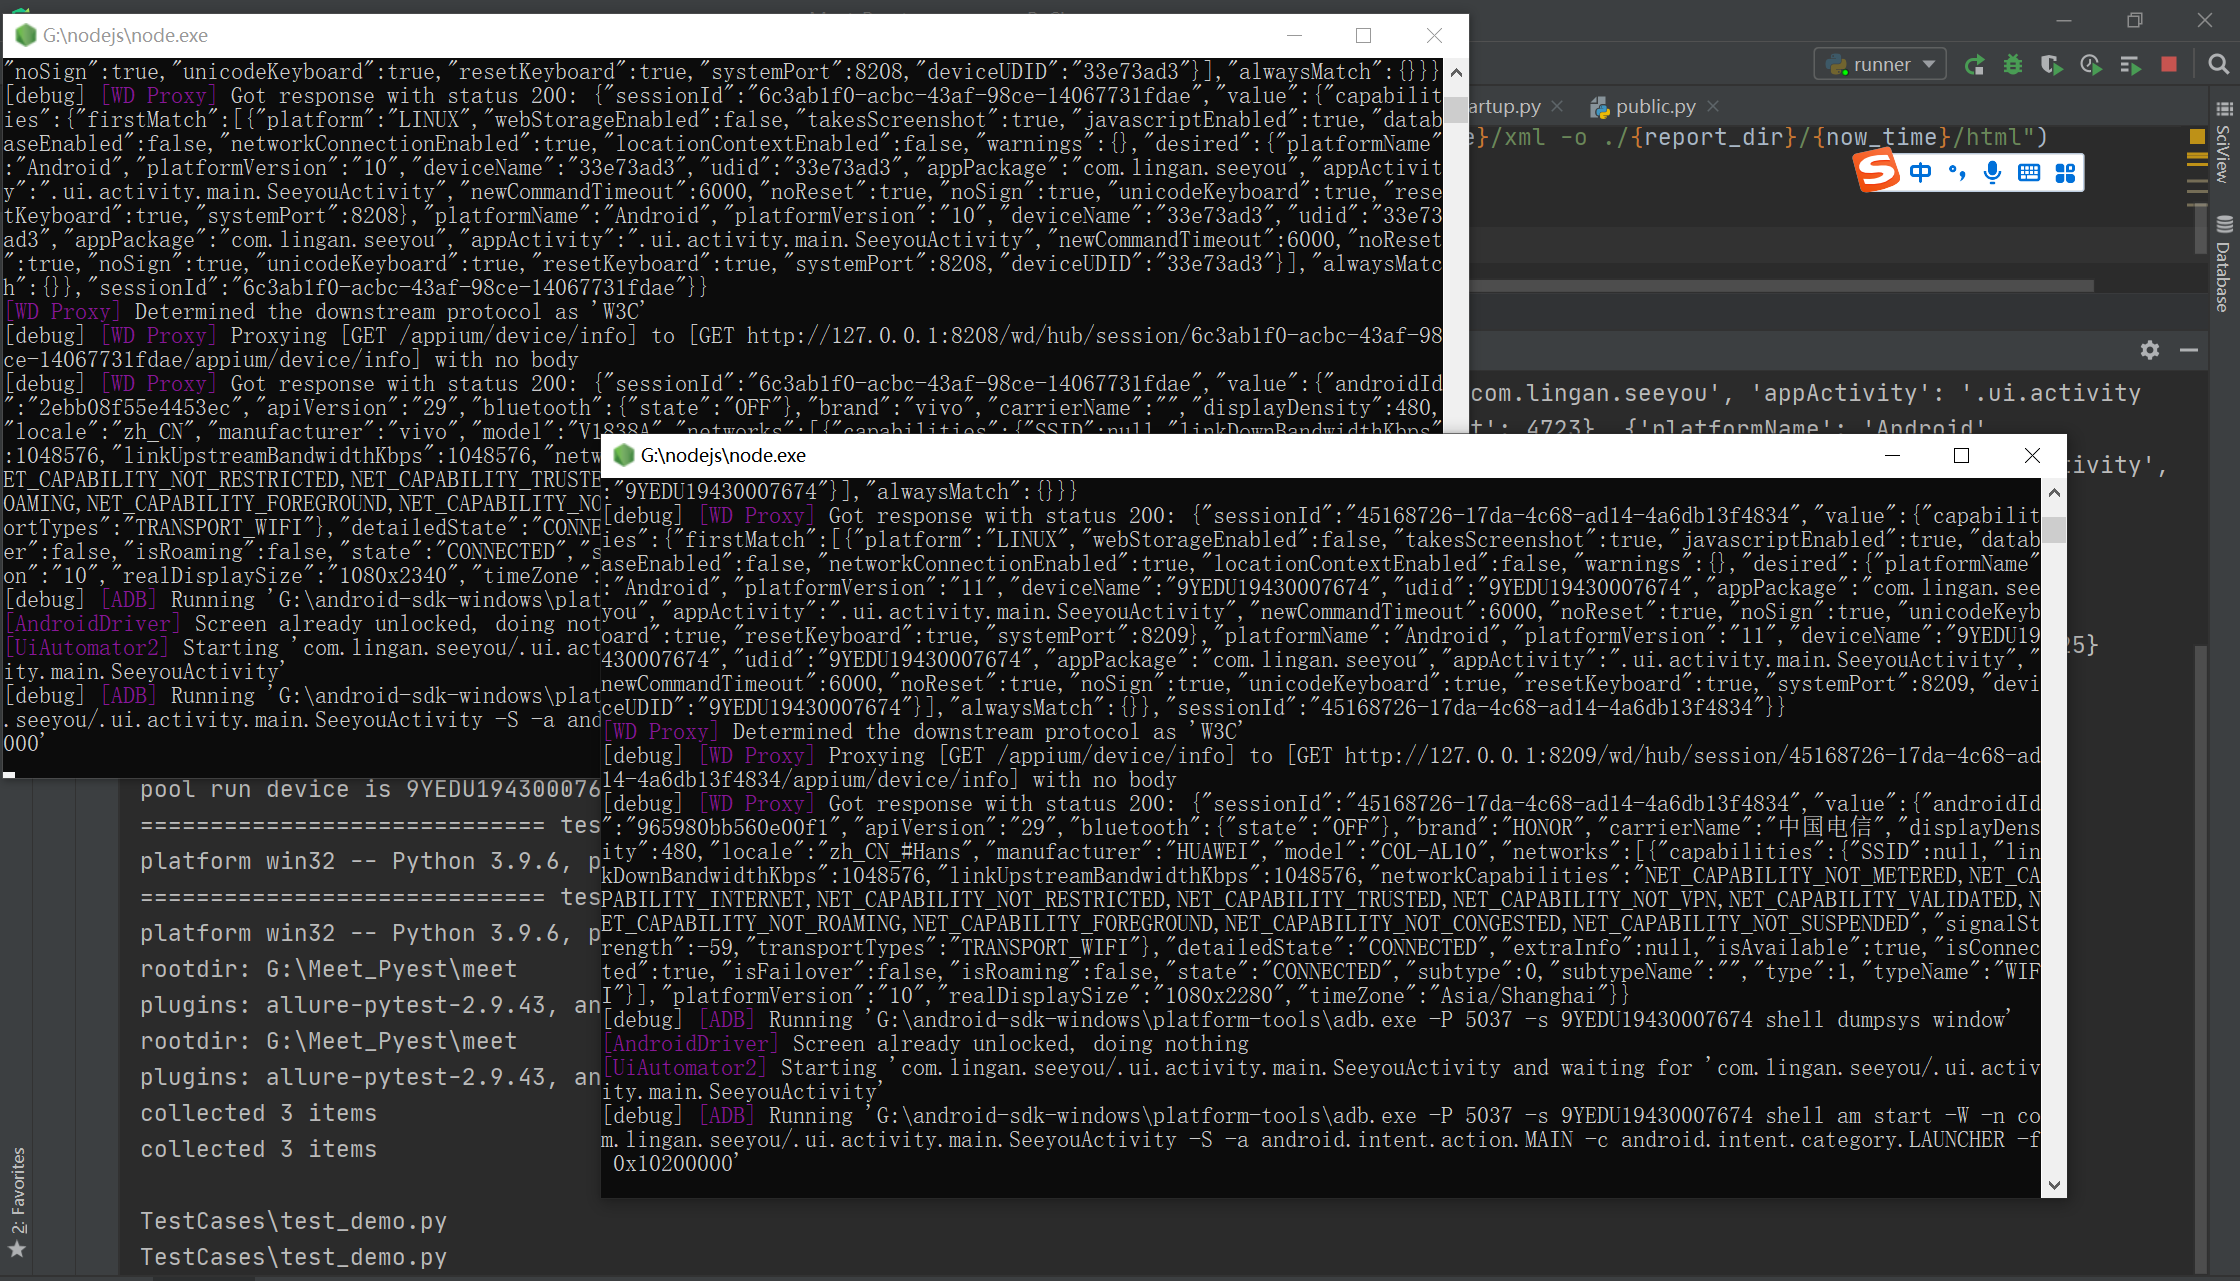Maximize the front node.exe console window
Viewport: 2240px width, 1281px height.
(1962, 455)
